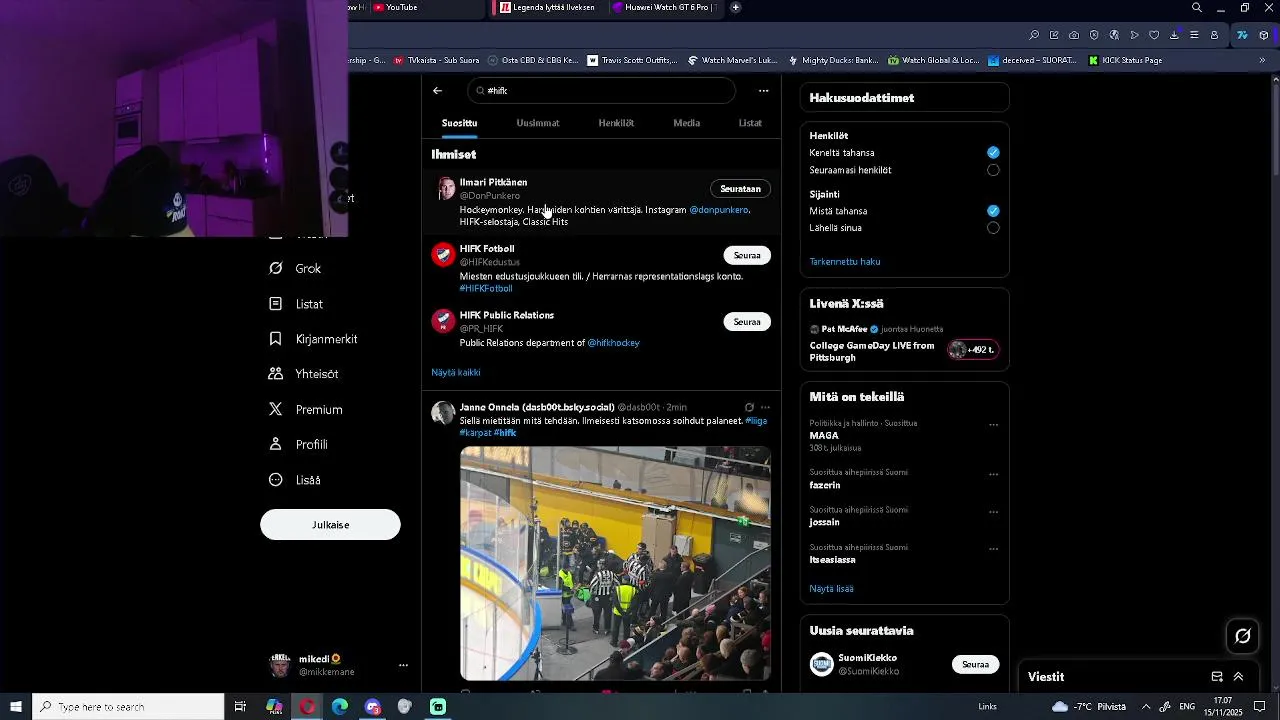The height and width of the screenshot is (720, 1280).
Task: Open options for the MAGA trend
Action: click(993, 425)
